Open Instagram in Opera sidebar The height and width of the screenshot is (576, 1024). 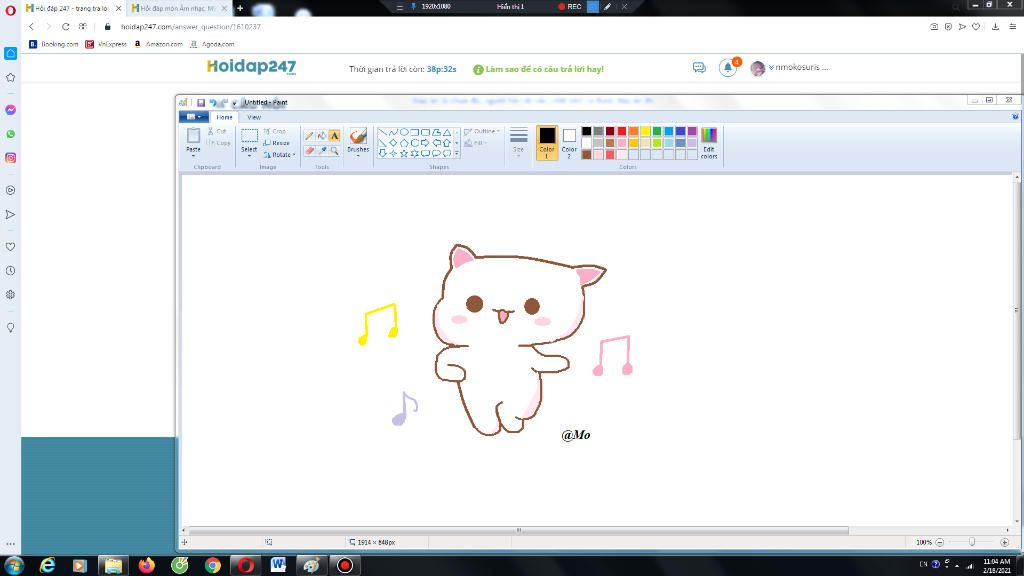coord(10,158)
